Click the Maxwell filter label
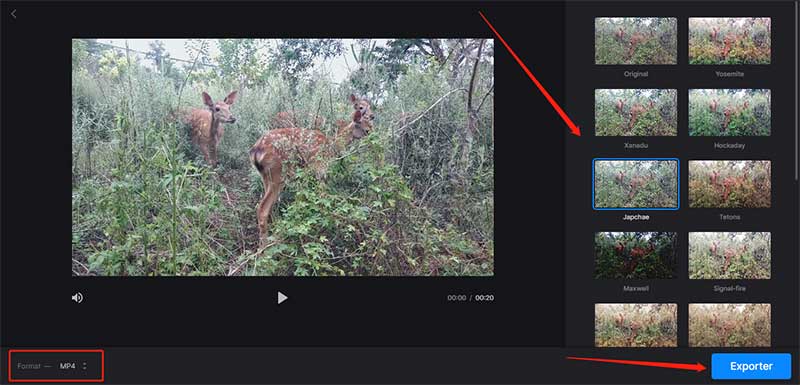Screen dimensions: 800x385 click(x=636, y=288)
